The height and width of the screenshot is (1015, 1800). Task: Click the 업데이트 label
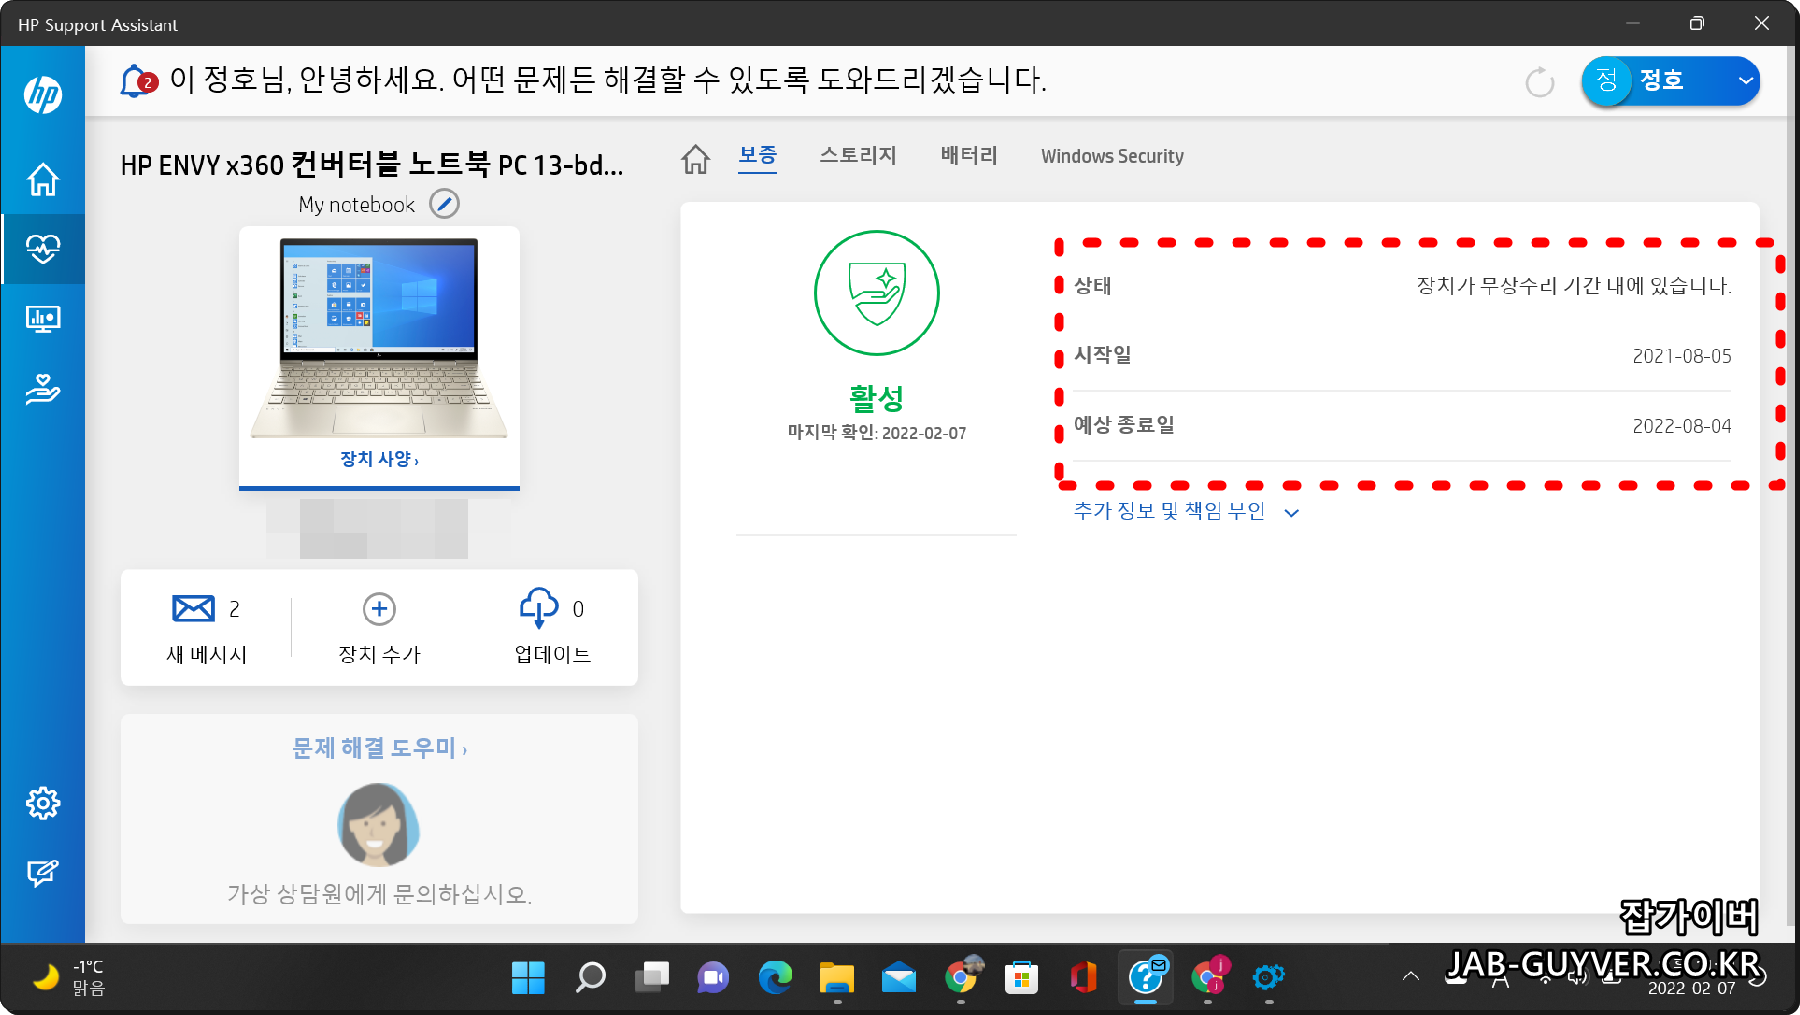point(552,654)
